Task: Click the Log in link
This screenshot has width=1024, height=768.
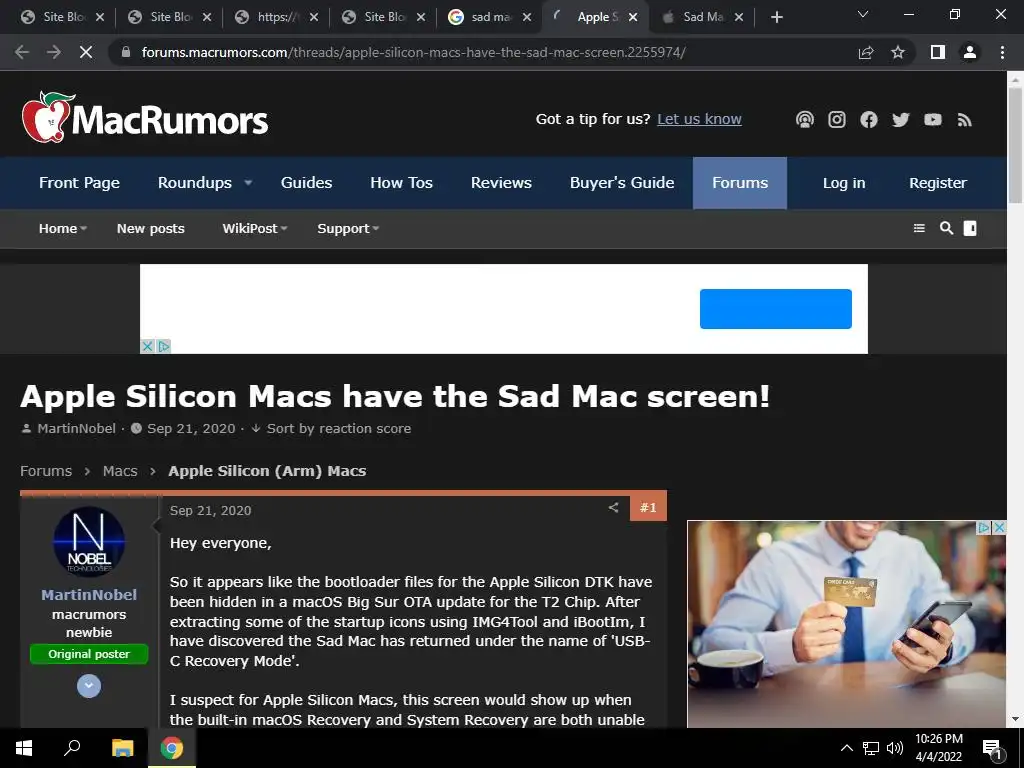Action: (x=844, y=183)
